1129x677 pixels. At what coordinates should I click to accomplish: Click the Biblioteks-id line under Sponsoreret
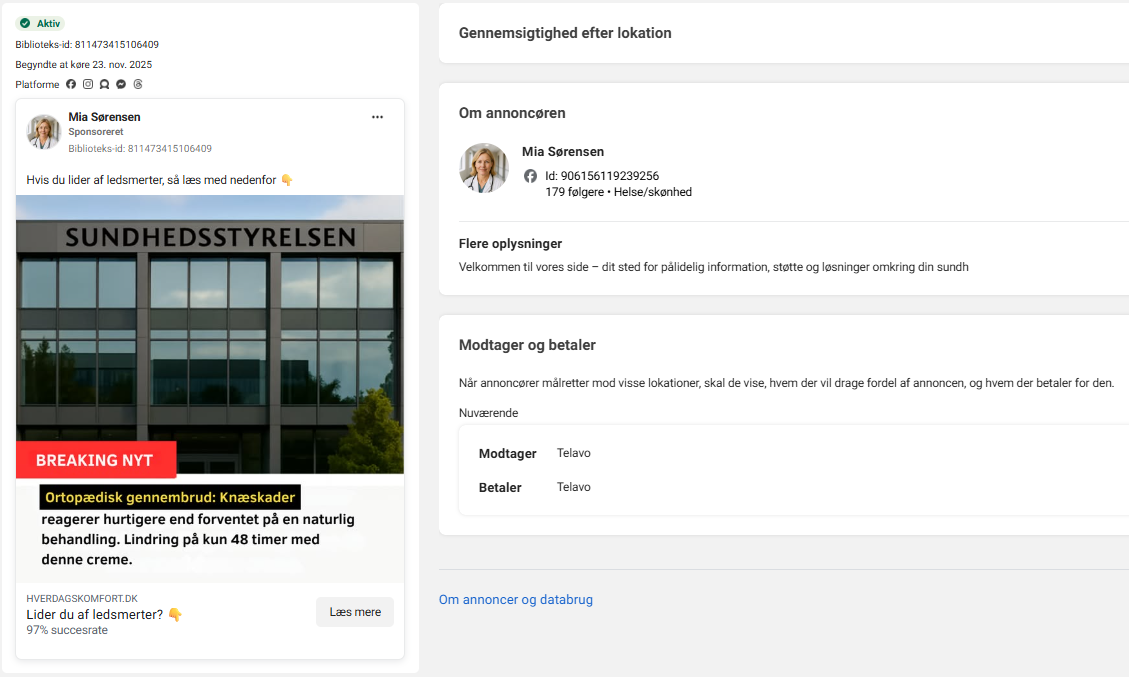click(140, 149)
